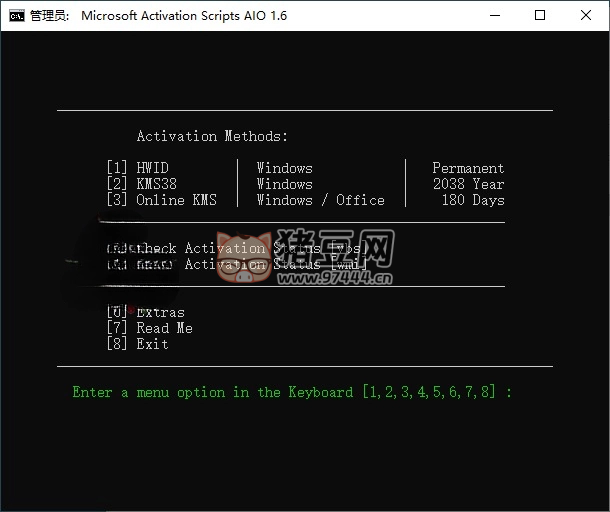Click the cmd icon in title bar

click(17, 16)
